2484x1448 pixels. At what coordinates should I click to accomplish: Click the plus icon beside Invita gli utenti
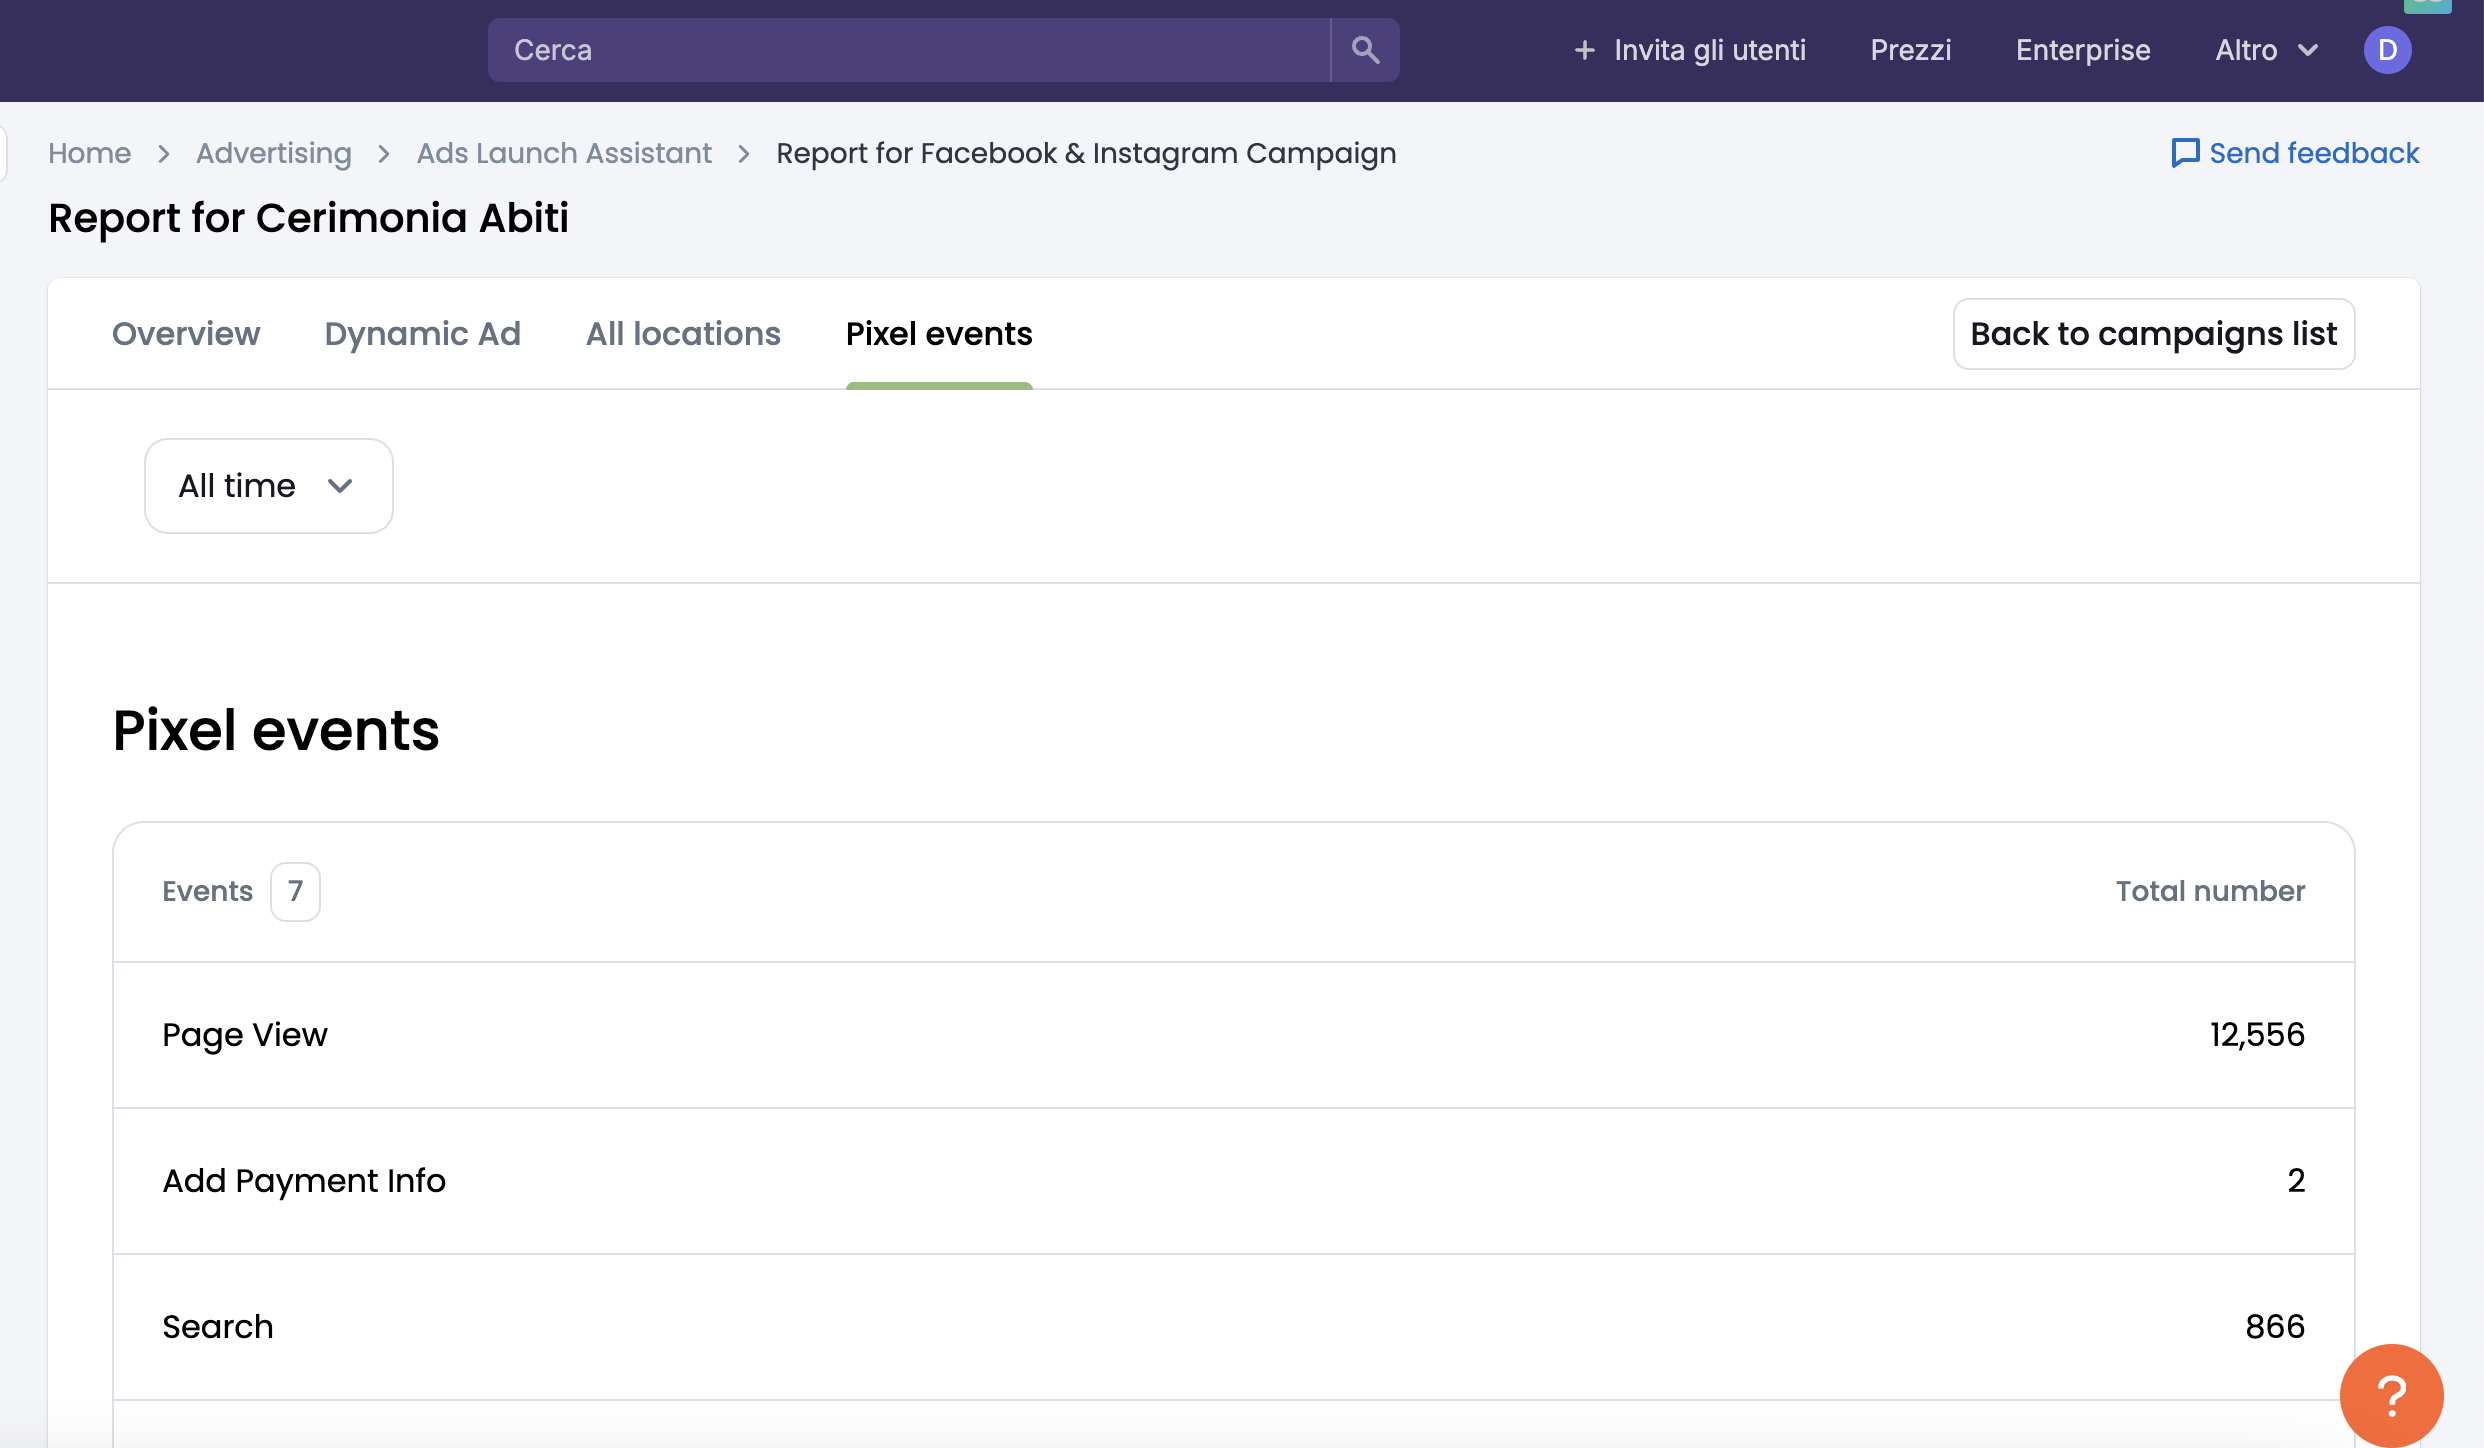[1584, 50]
